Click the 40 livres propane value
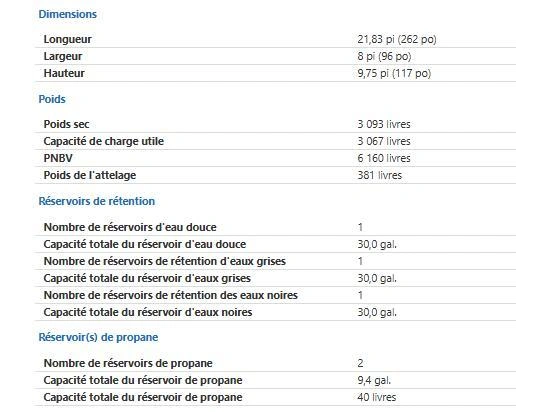The width and height of the screenshot is (549, 412). [377, 397]
